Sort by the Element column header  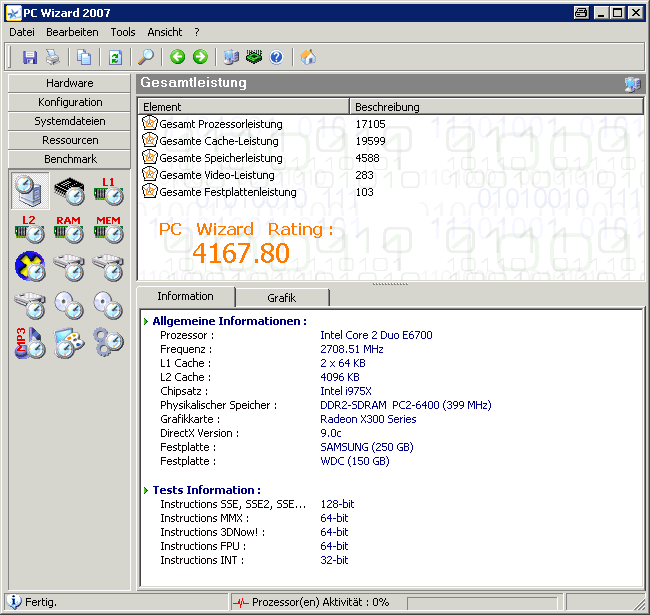tap(244, 107)
